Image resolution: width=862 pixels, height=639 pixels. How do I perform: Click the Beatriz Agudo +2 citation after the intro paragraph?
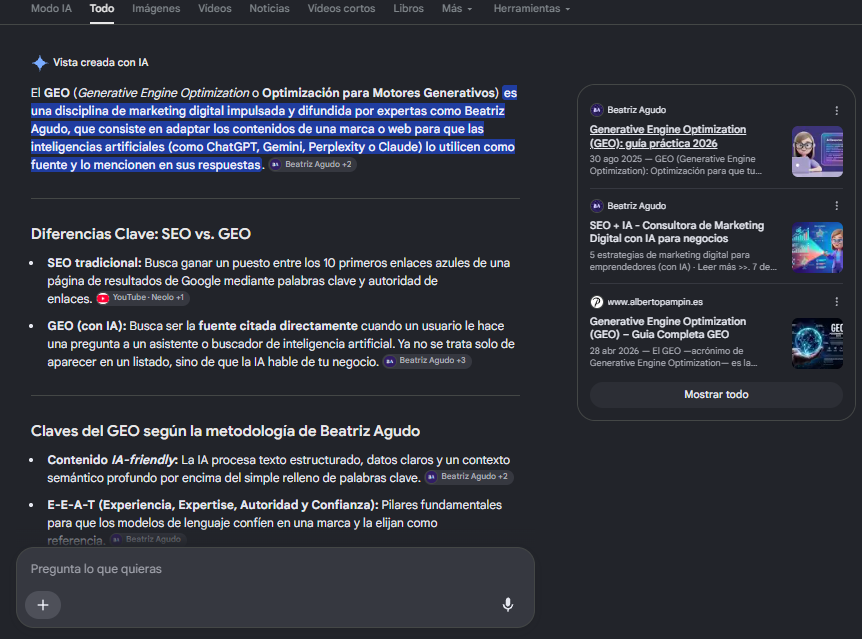pos(312,164)
